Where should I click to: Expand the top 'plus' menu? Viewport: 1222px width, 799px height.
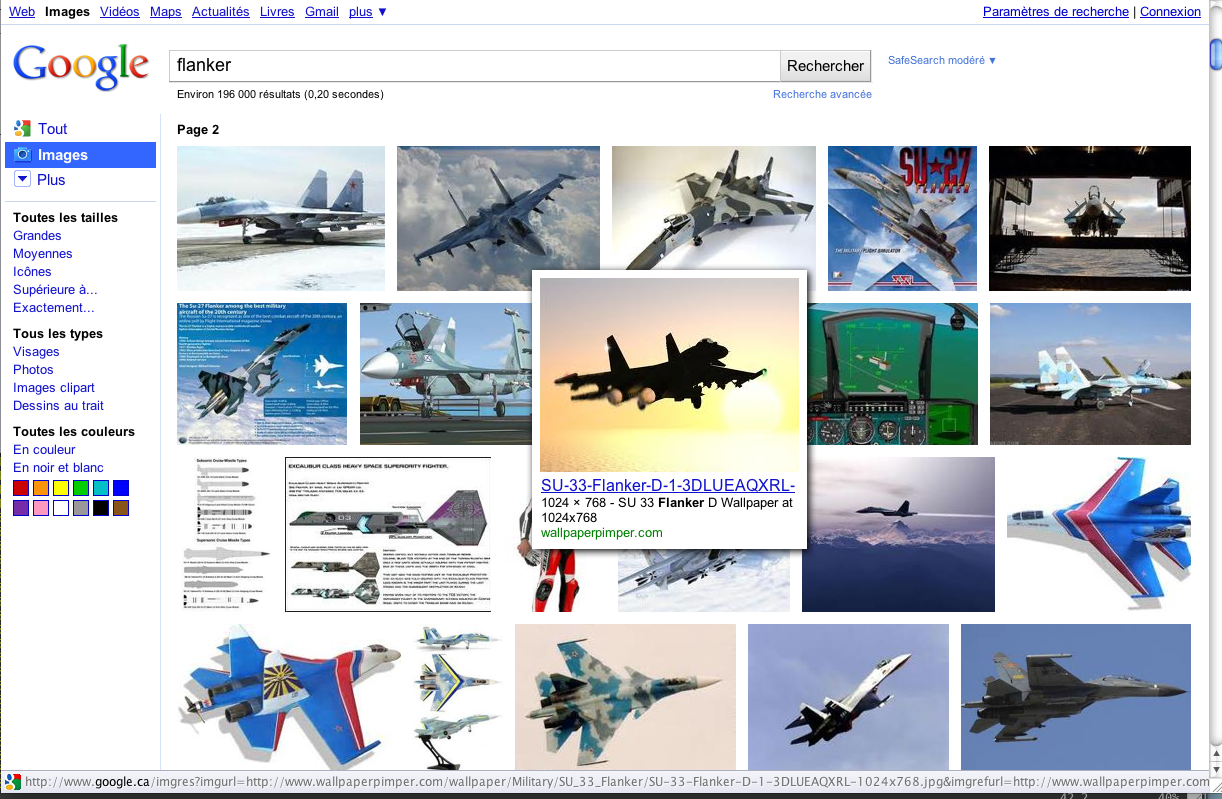click(x=368, y=12)
